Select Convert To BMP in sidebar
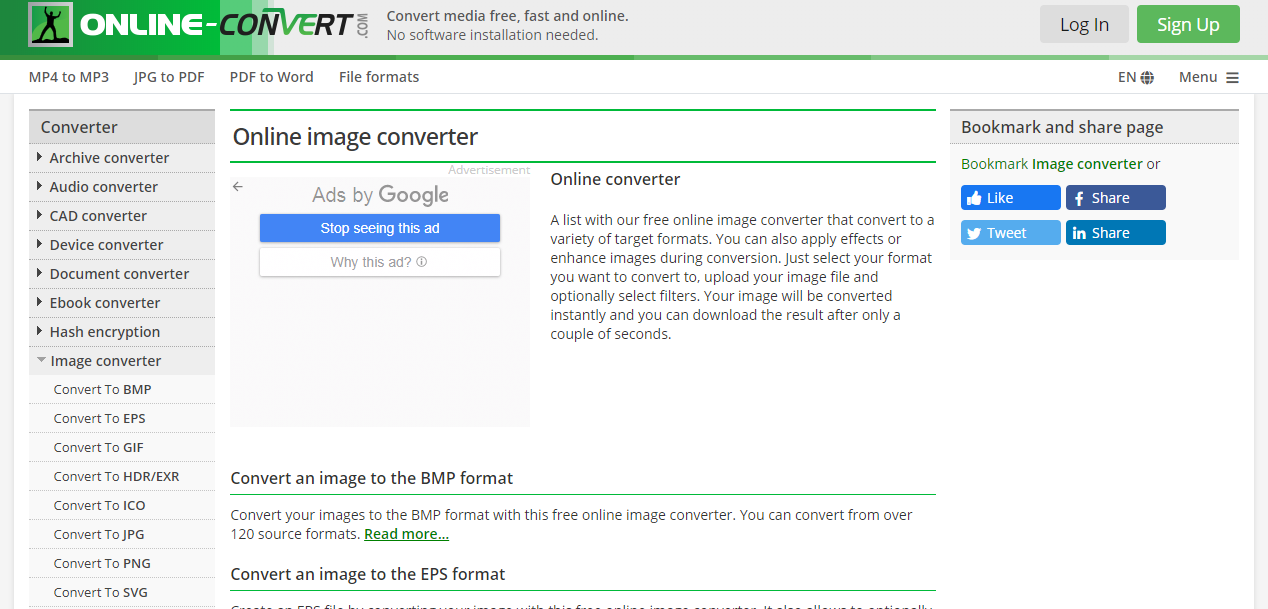 [x=102, y=390]
